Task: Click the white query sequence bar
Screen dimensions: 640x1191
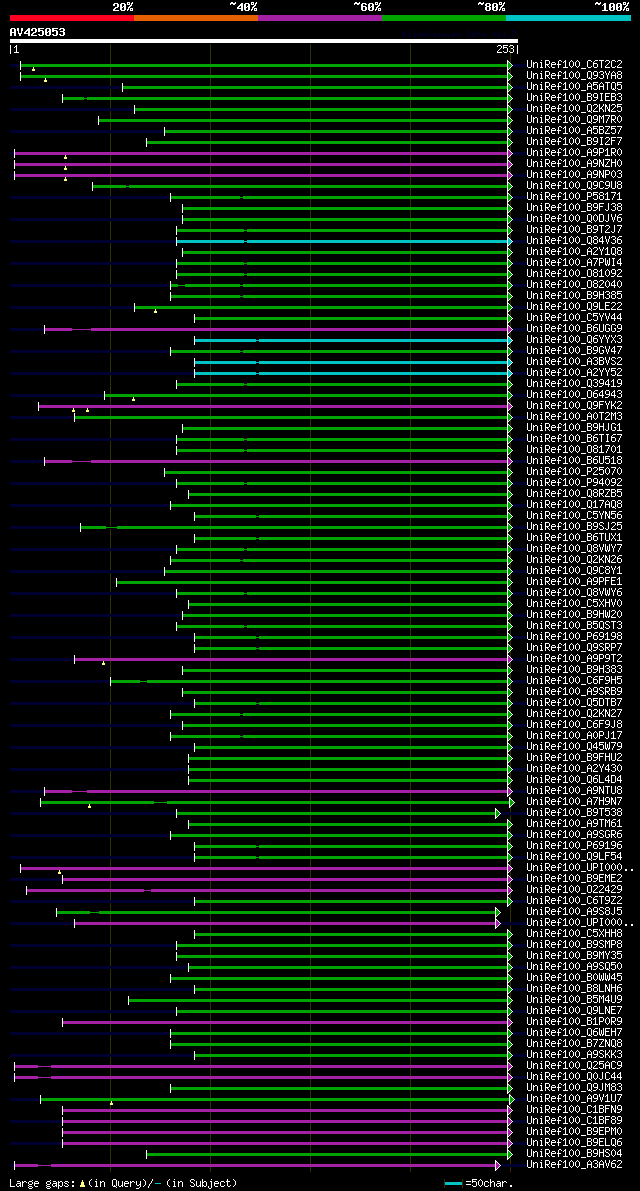Action: point(263,41)
